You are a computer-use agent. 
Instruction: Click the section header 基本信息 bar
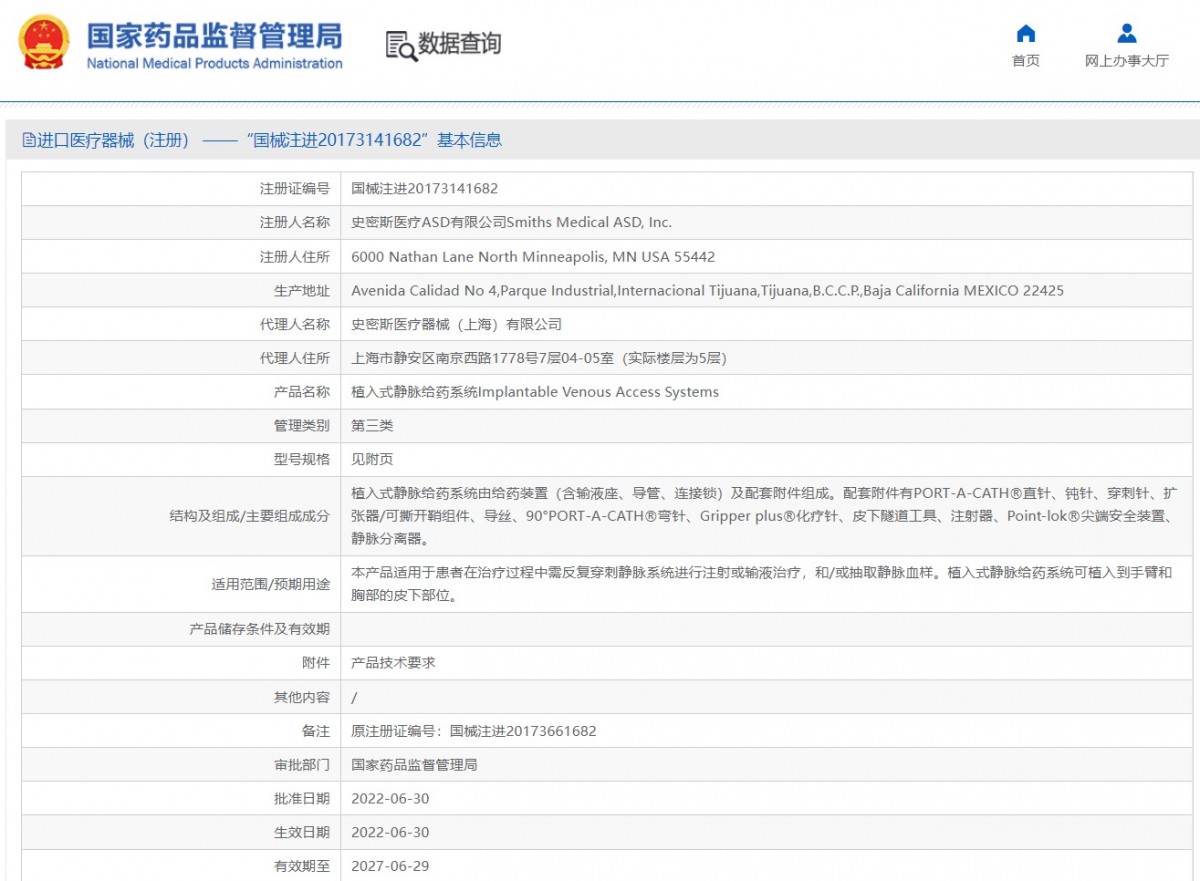[600, 140]
